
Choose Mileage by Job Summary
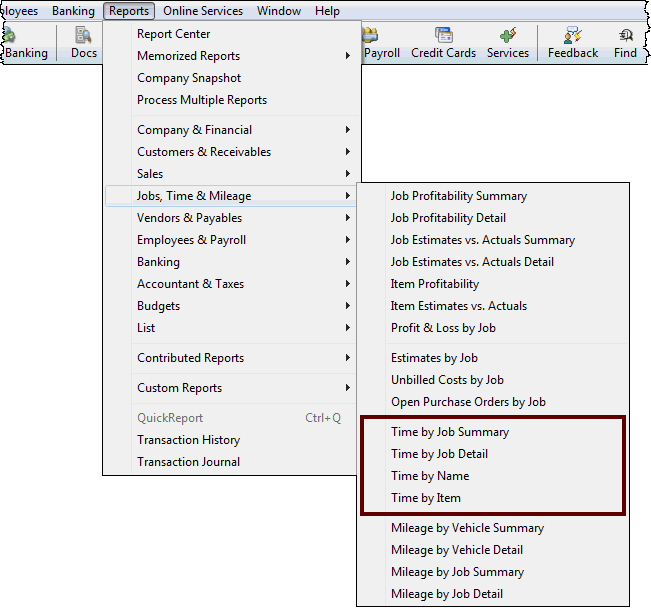pyautogui.click(x=493, y=572)
